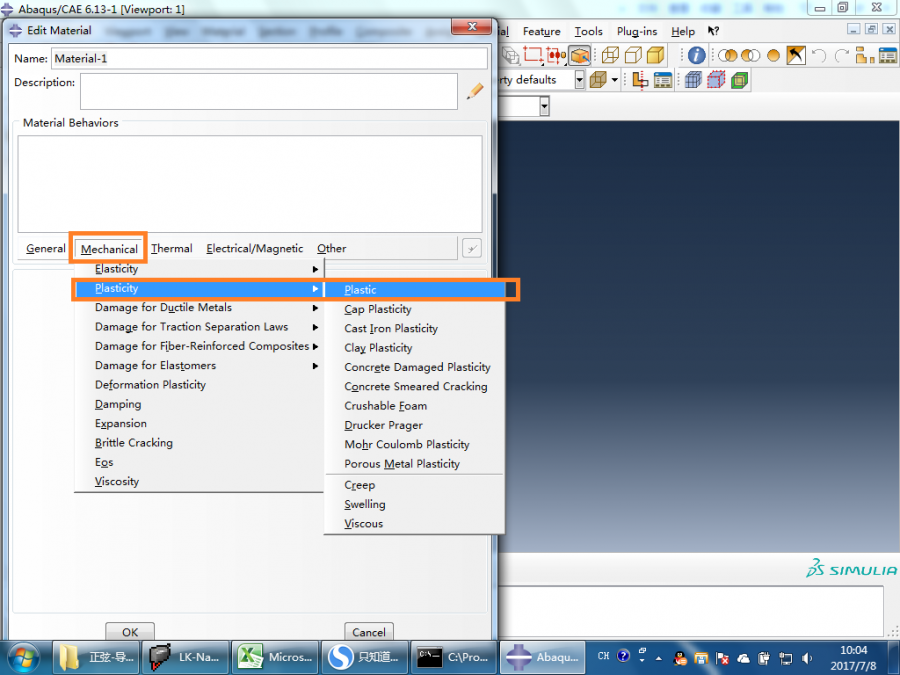Click the Windows Start button
Viewport: 900px width, 675px height.
pos(23,658)
